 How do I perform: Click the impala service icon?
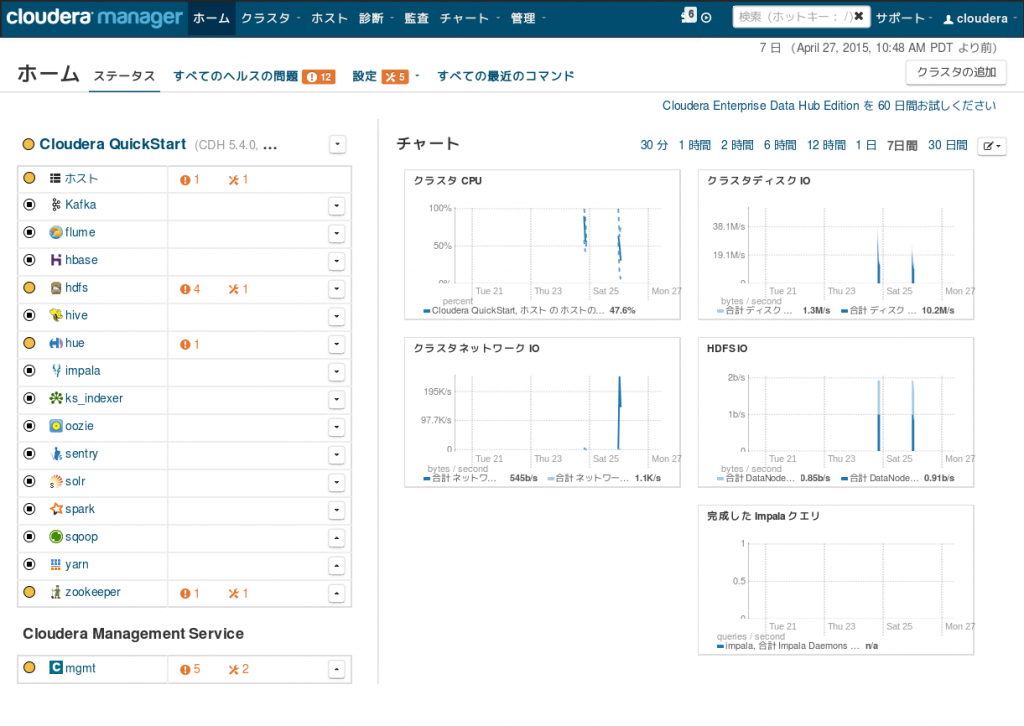click(x=56, y=371)
